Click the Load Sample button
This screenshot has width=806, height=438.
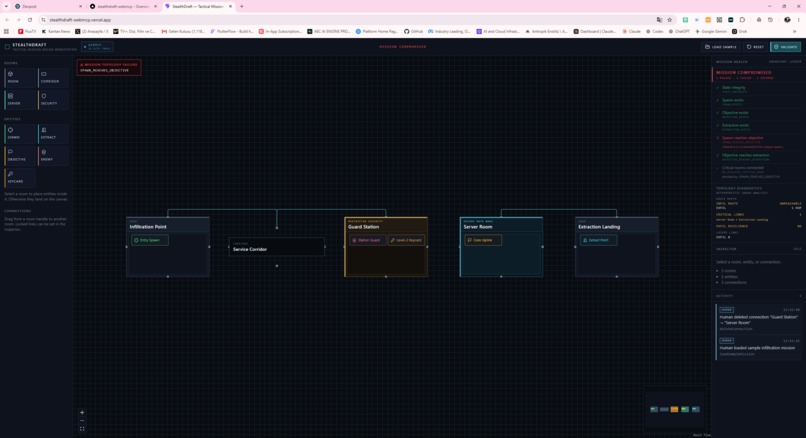click(x=721, y=47)
